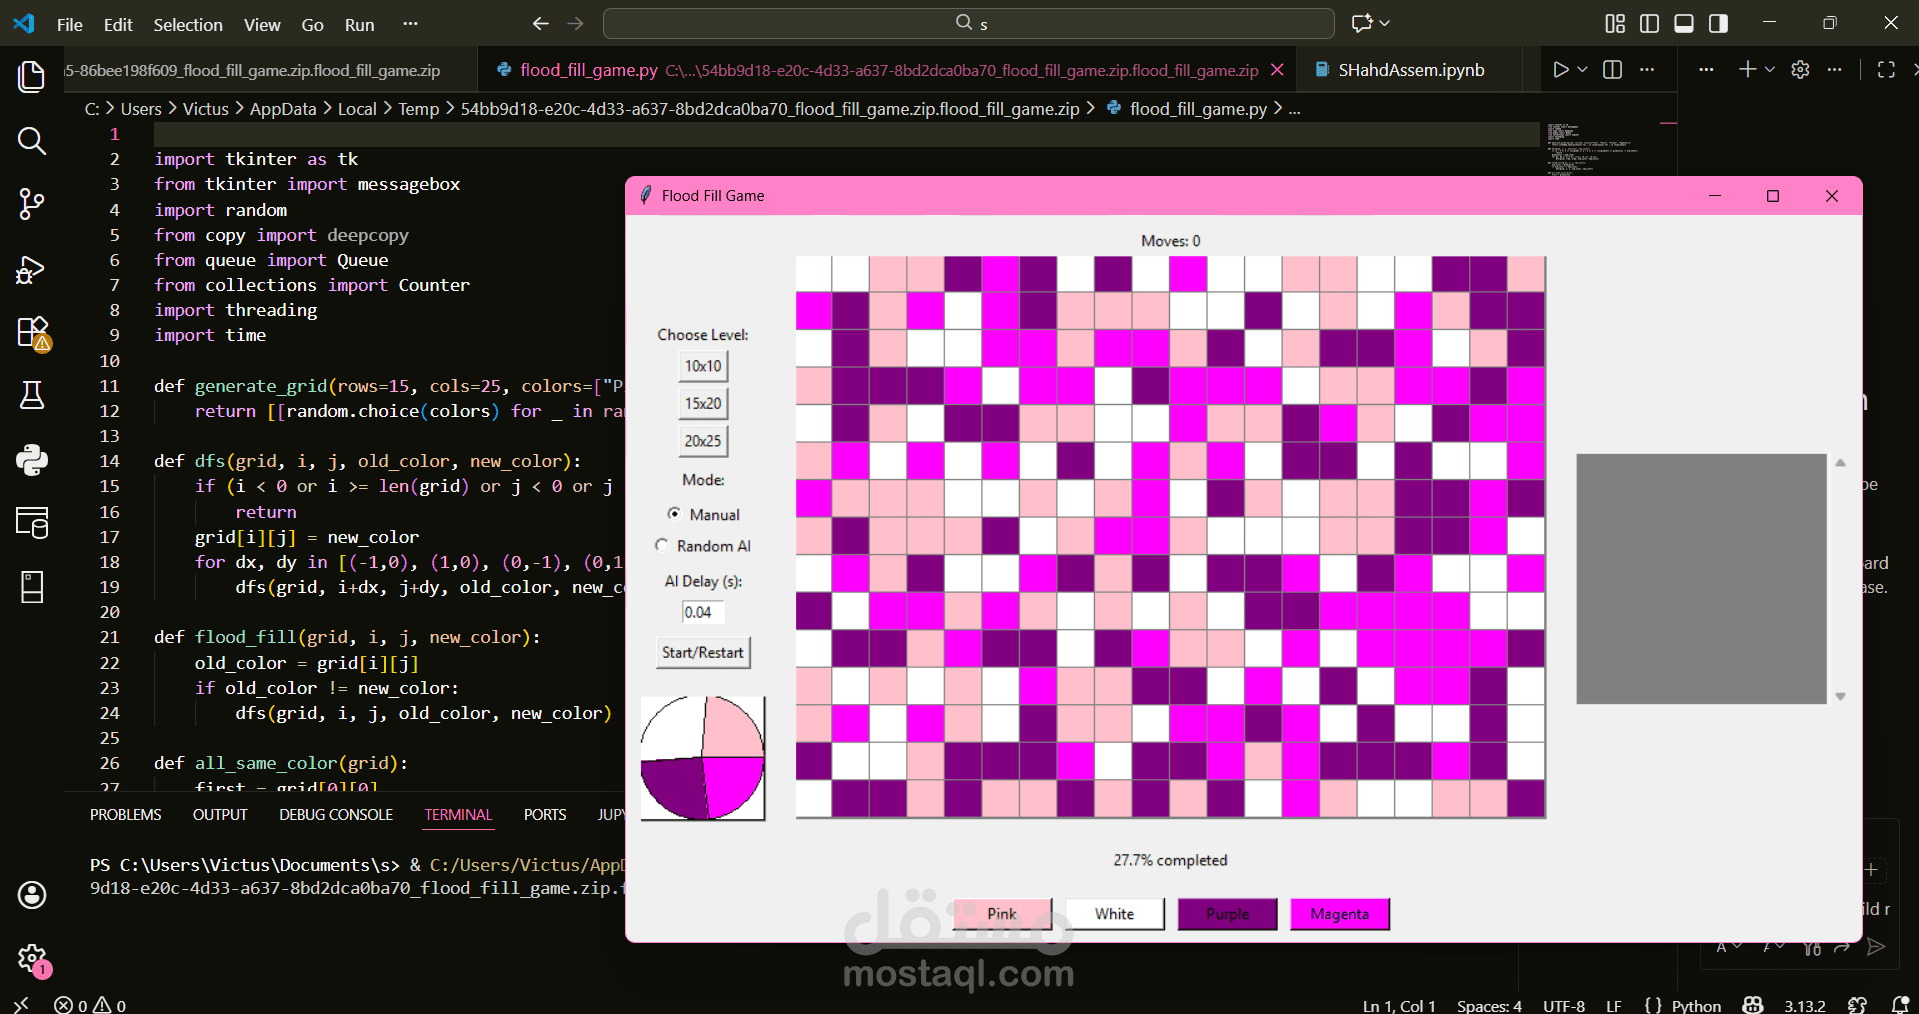
Task: Open the Run Python File dropdown arrow
Action: (x=1580, y=69)
